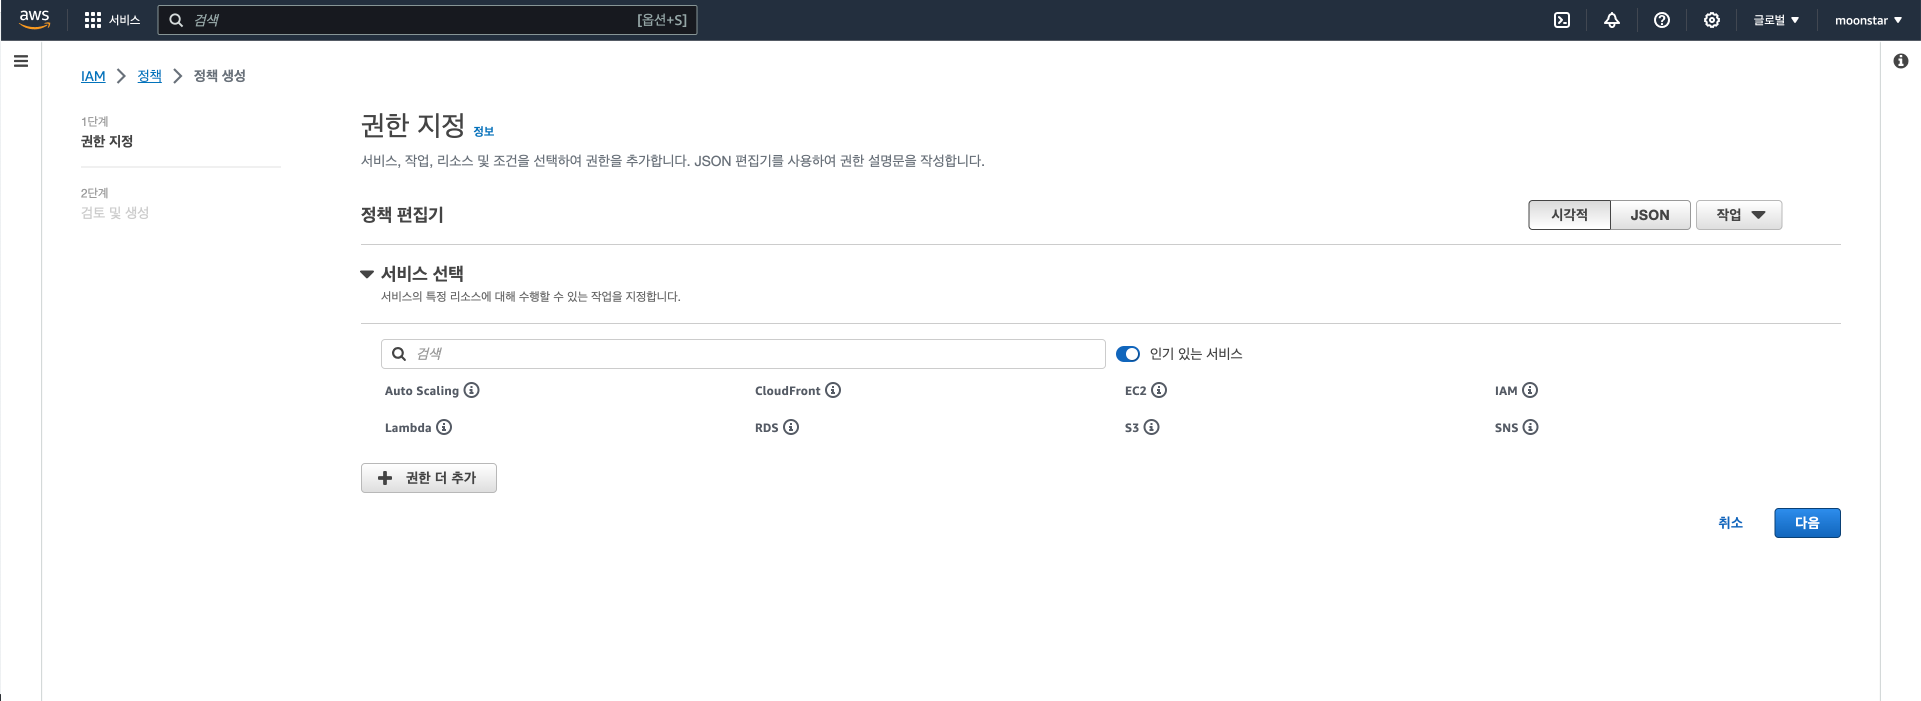Click the 다음 button
The image size is (1921, 701).
coord(1807,523)
